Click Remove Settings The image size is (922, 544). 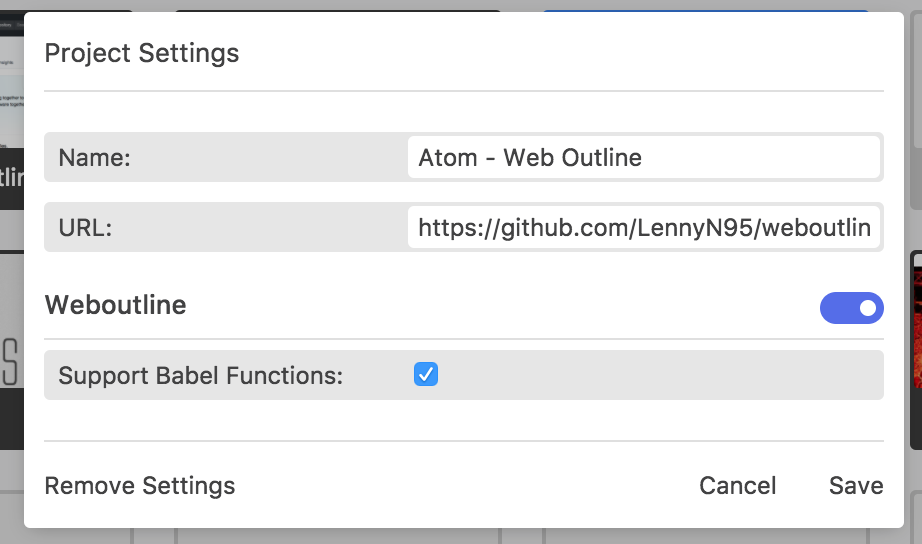tap(140, 486)
